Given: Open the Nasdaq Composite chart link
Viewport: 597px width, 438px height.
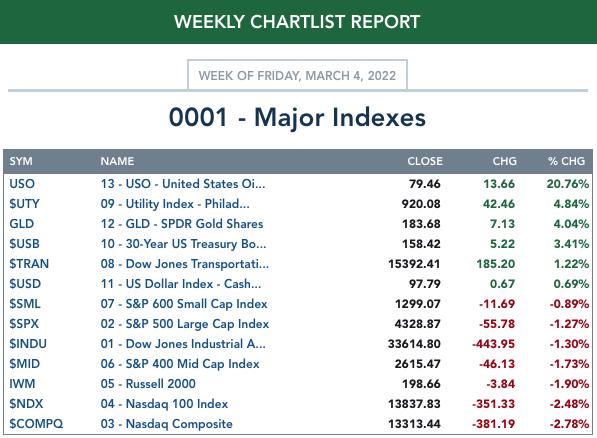Looking at the screenshot, I should [x=166, y=424].
